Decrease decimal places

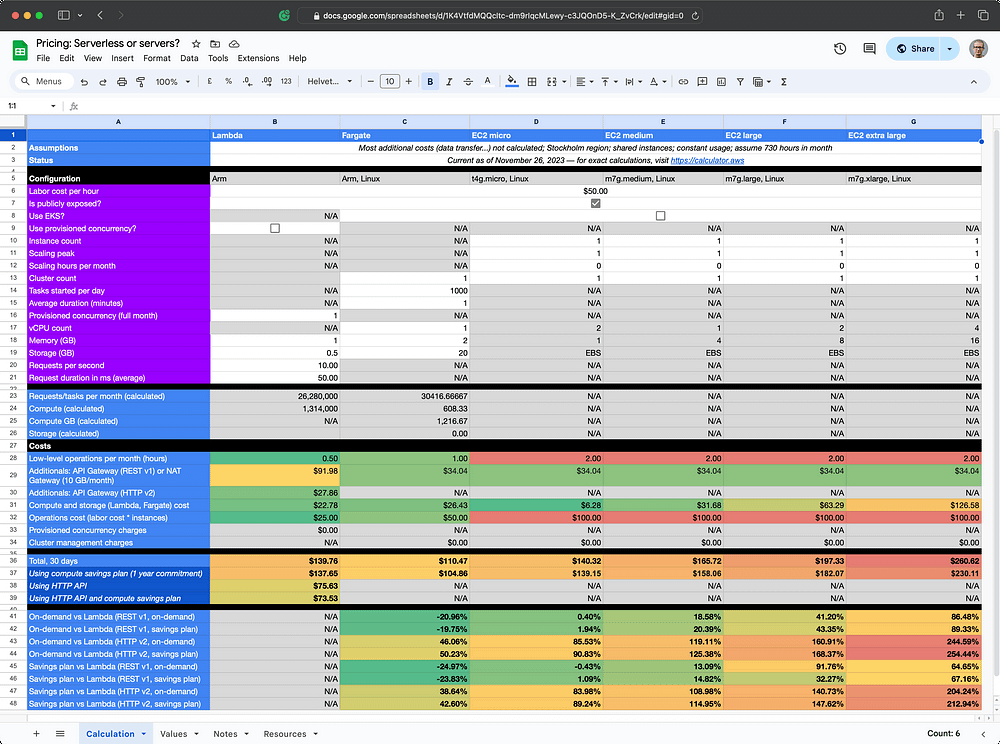coord(247,82)
